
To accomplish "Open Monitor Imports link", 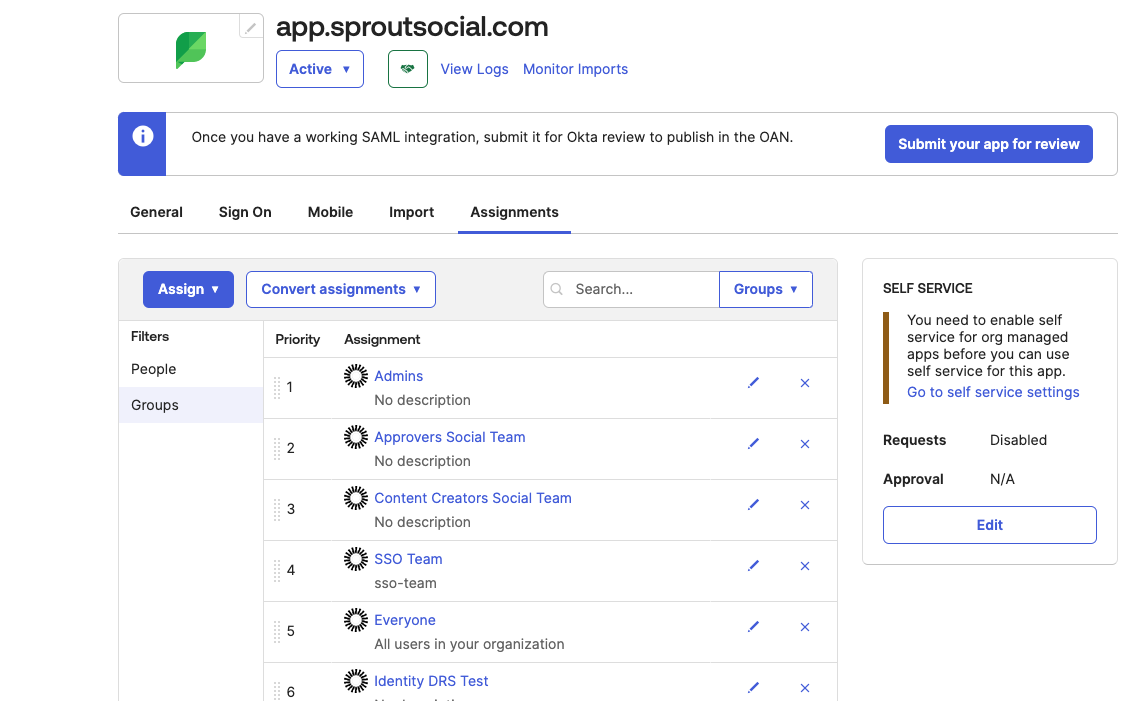I will click(576, 69).
